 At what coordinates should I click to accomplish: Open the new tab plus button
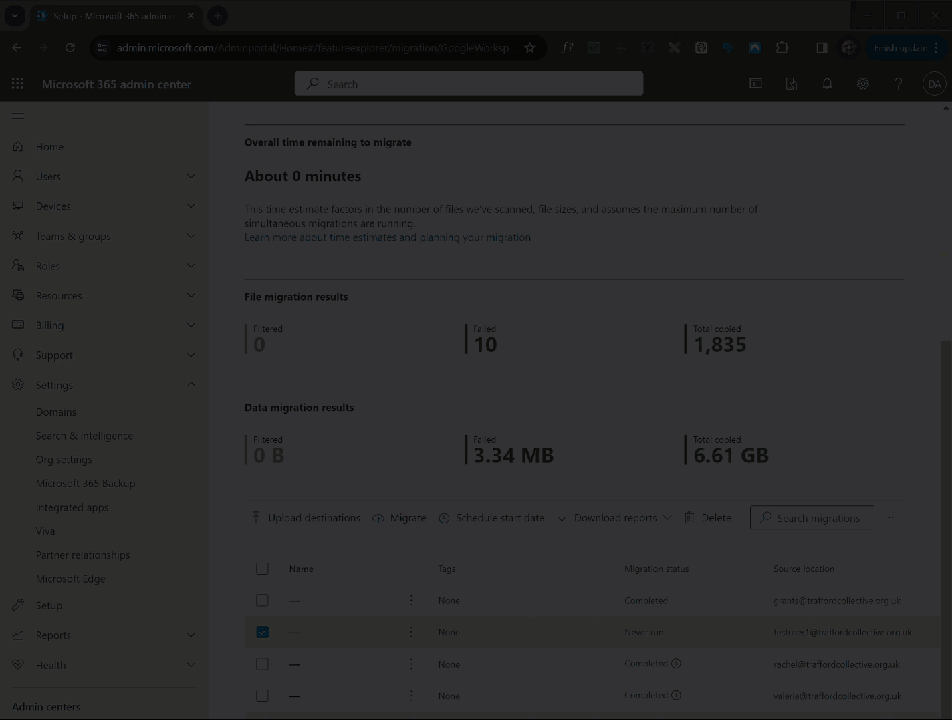(217, 16)
